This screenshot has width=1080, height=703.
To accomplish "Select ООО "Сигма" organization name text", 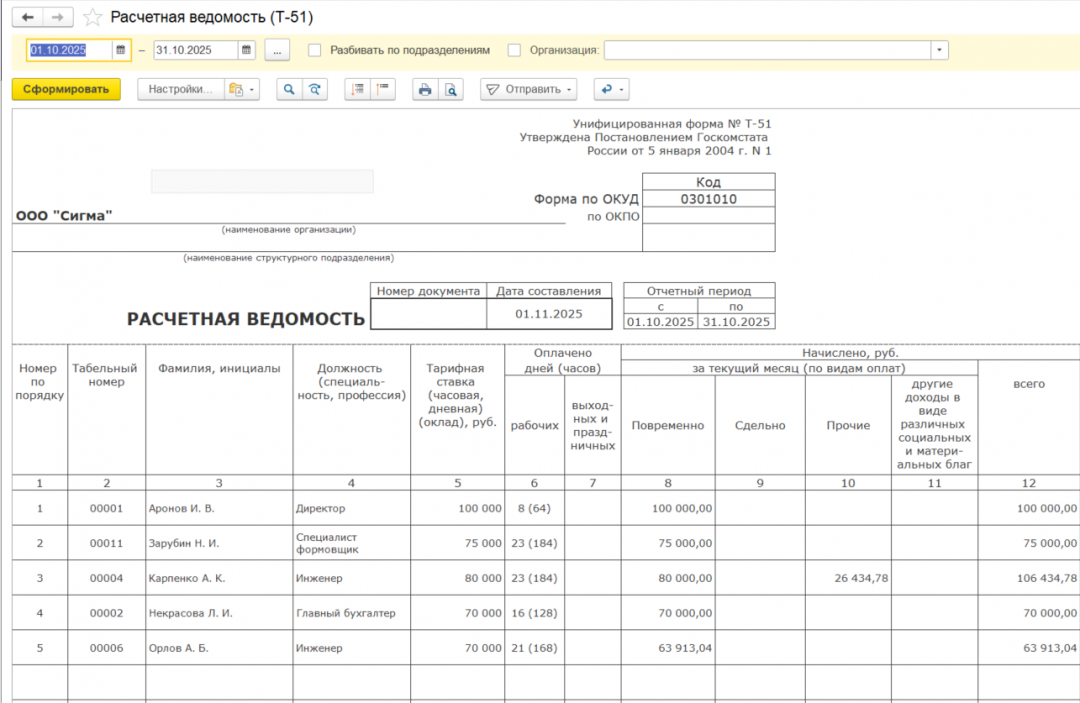I will [64, 216].
